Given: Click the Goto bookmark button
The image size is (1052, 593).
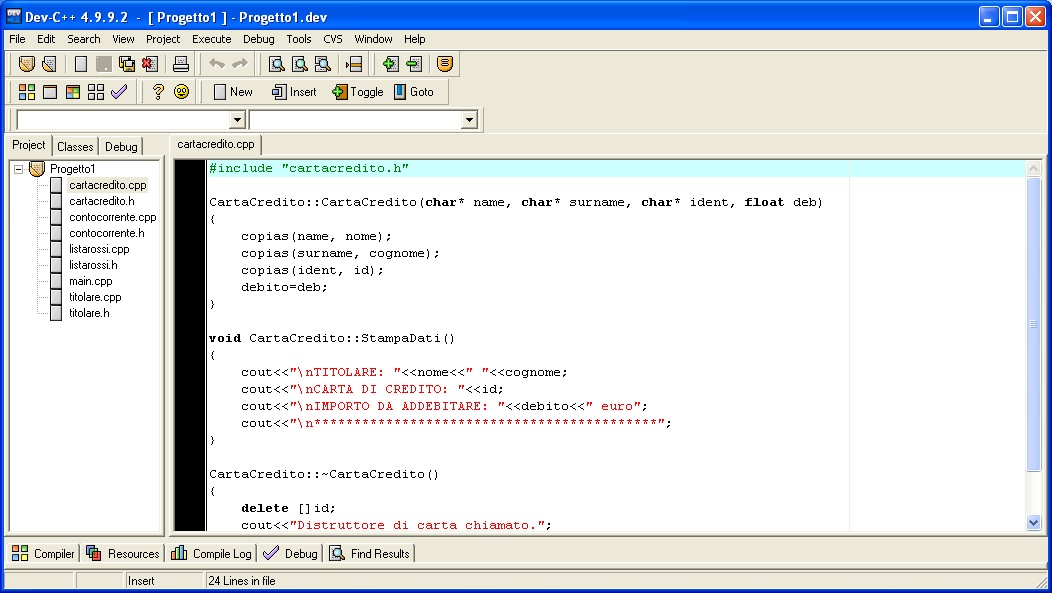Looking at the screenshot, I should 413,92.
